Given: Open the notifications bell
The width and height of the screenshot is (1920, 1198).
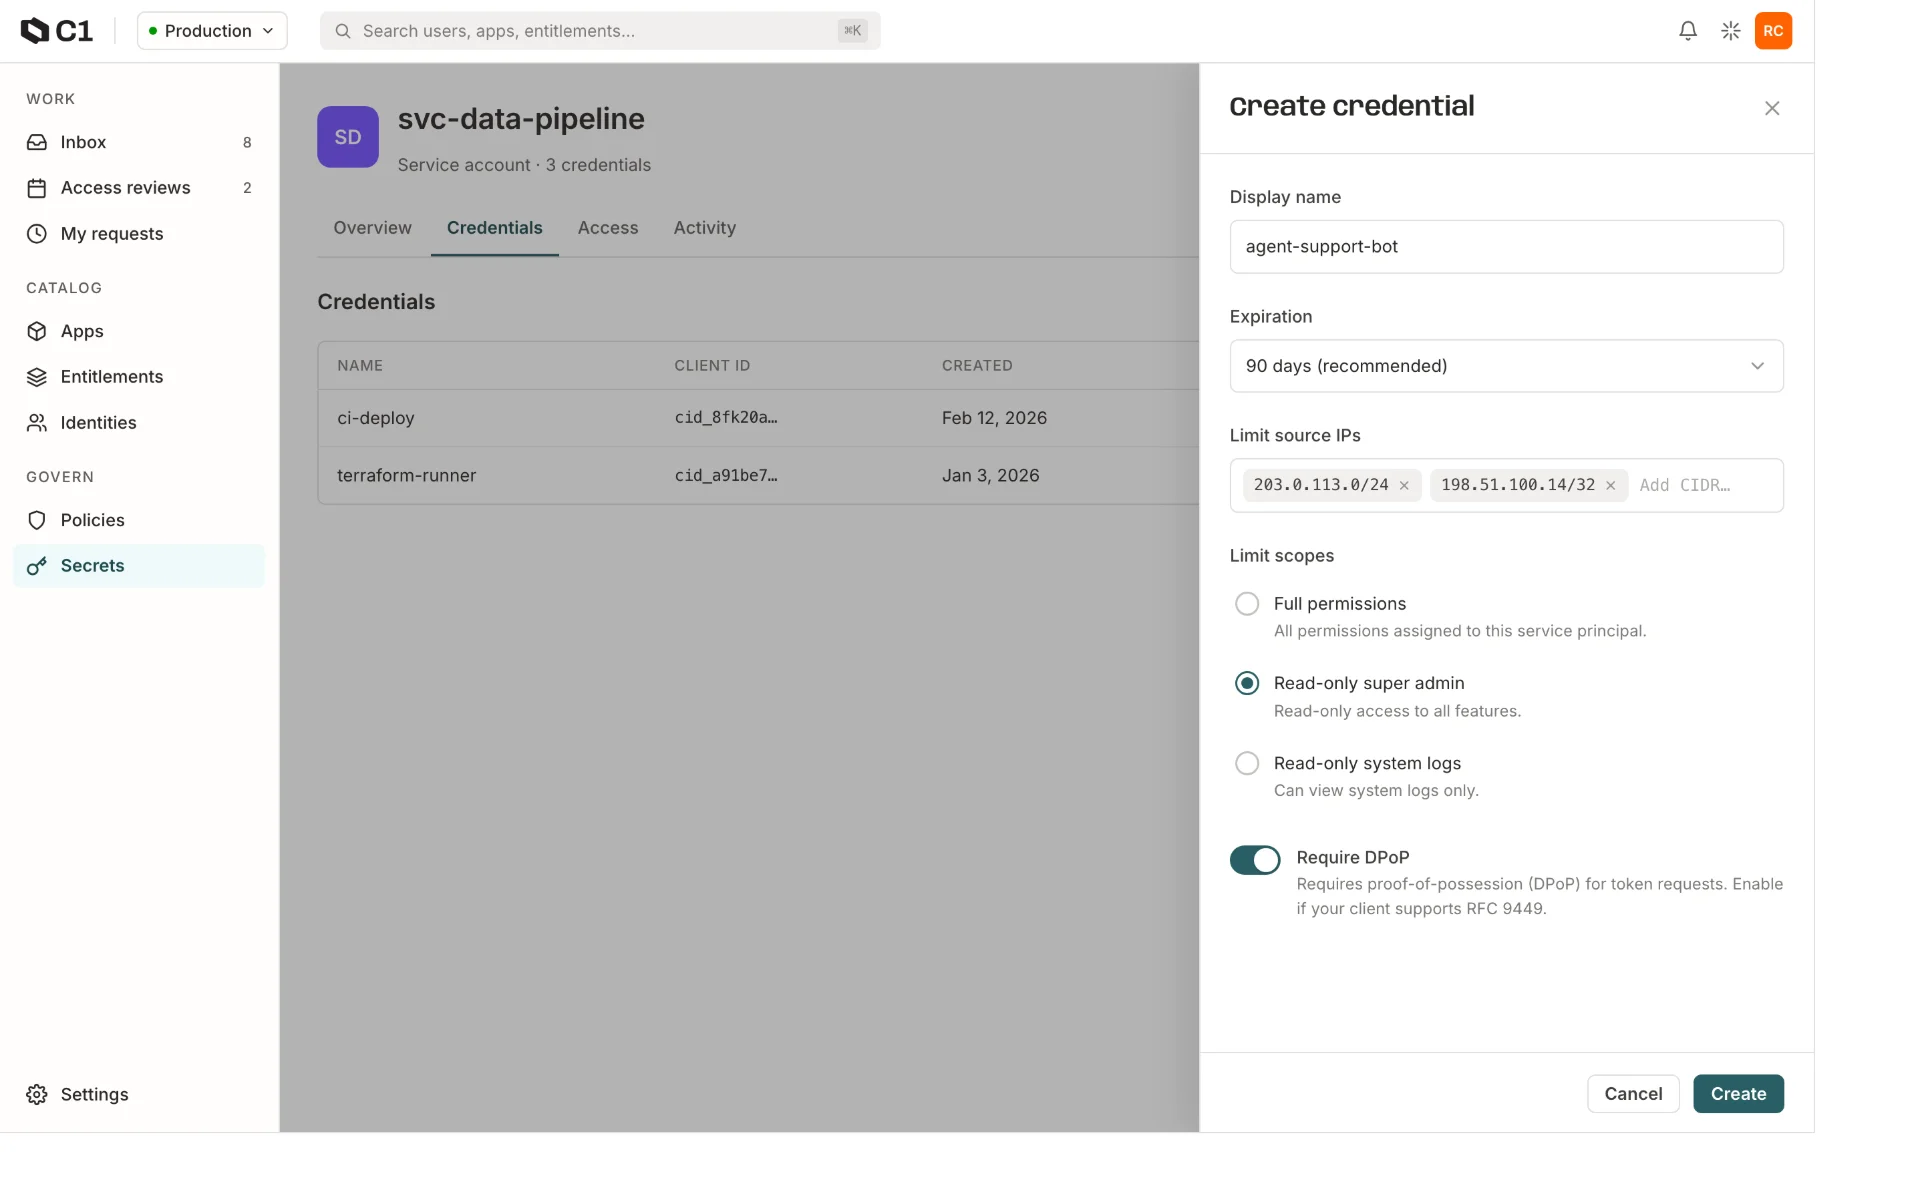Looking at the screenshot, I should pos(1688,31).
